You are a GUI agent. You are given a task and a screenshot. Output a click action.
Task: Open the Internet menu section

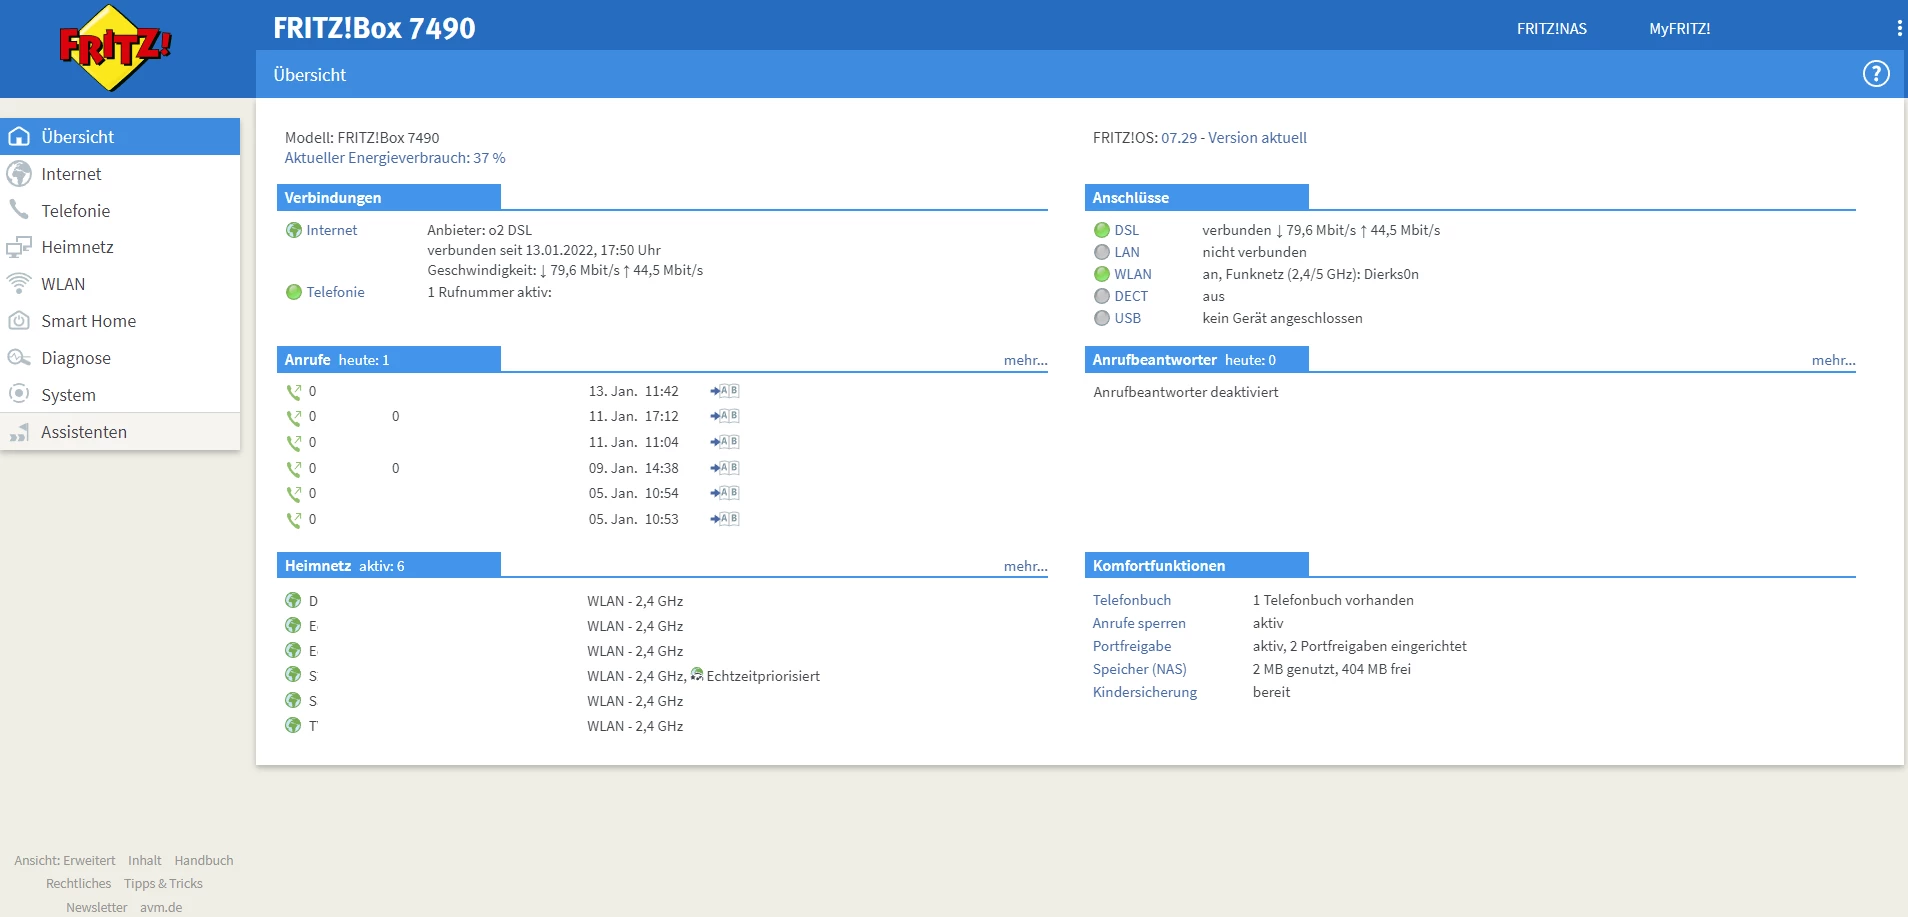[x=120, y=174]
